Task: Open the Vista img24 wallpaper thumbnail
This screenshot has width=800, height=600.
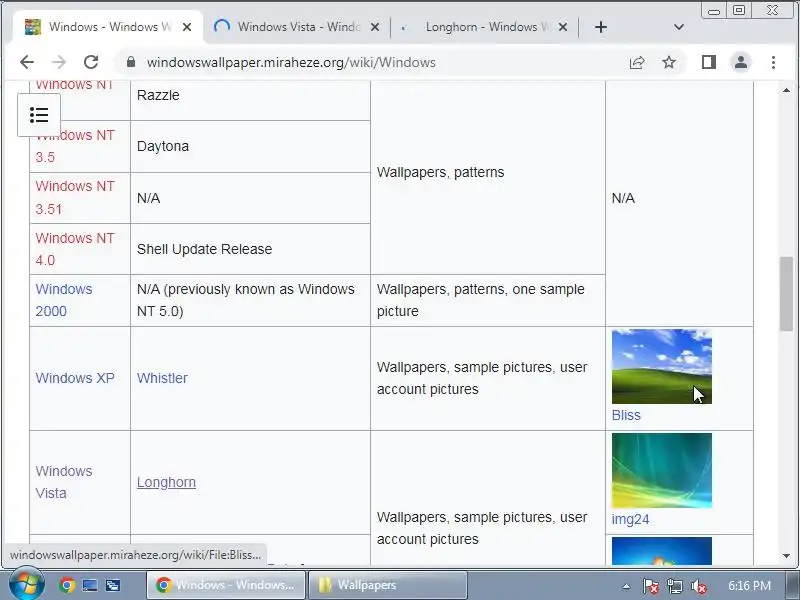Action: (662, 470)
